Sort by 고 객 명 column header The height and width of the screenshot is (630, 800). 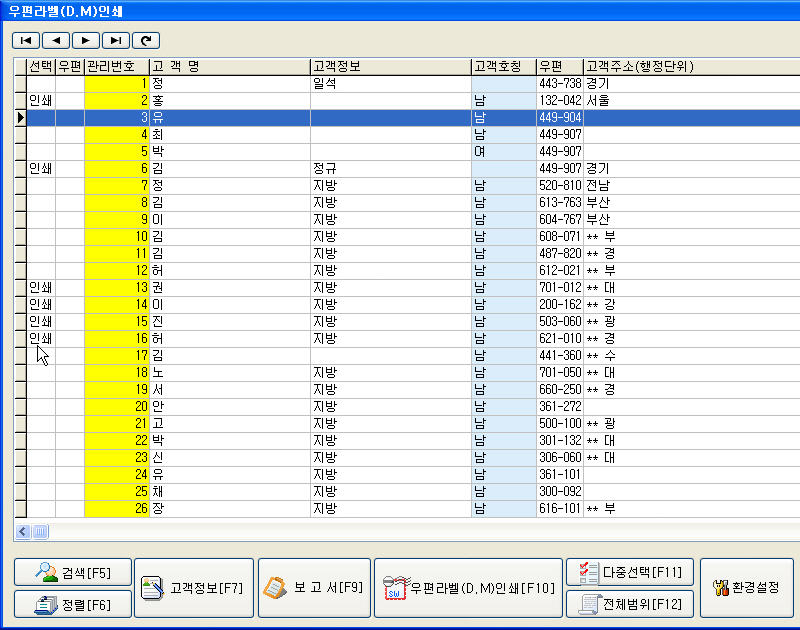point(230,66)
